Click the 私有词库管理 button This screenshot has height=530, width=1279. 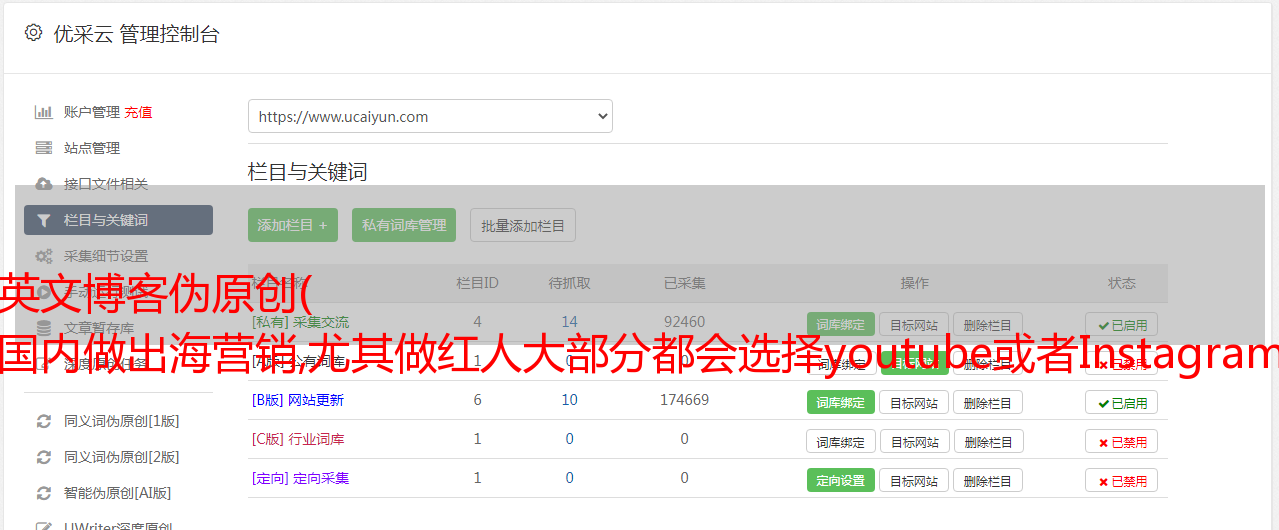pos(404,225)
